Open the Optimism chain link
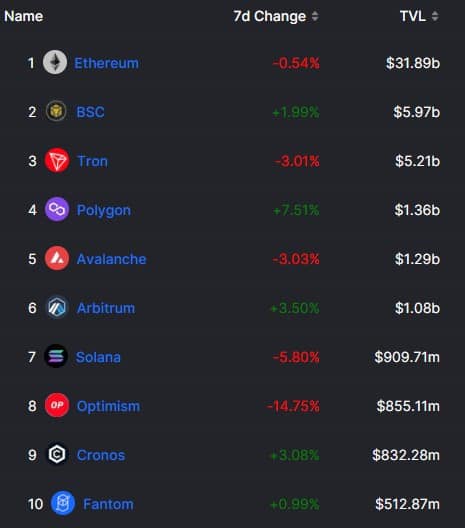 point(108,406)
